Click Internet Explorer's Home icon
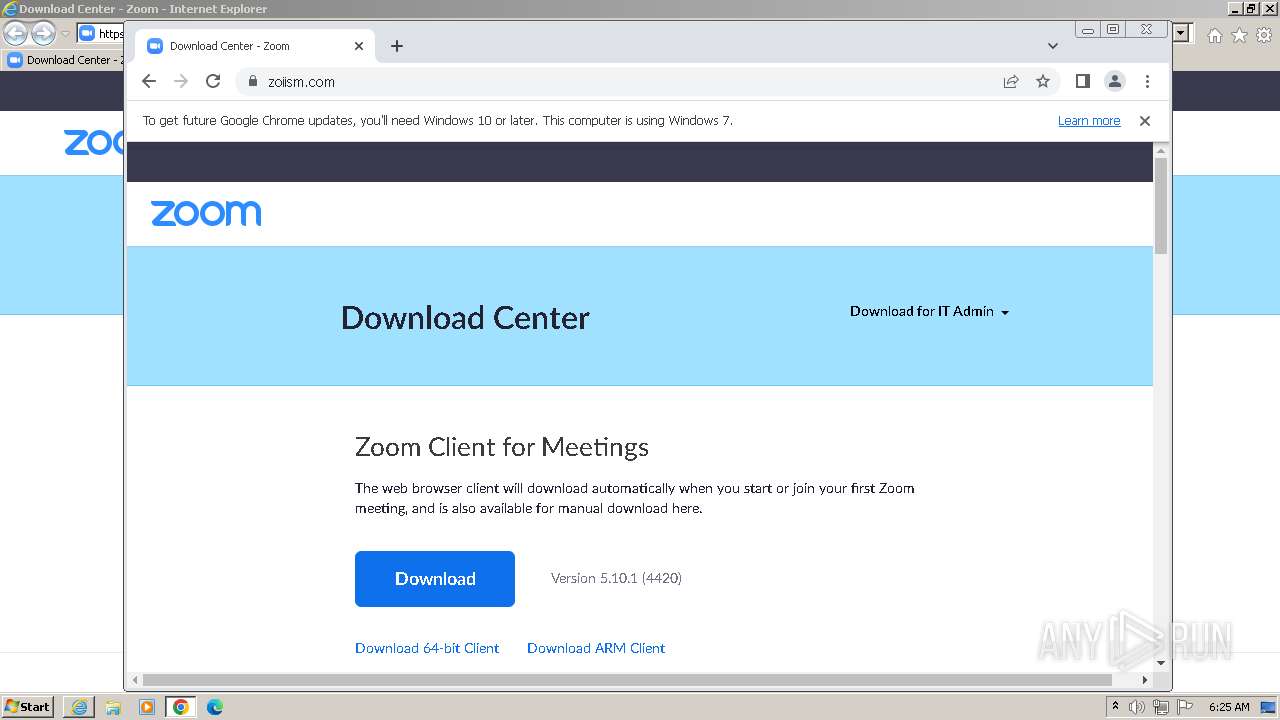Screen dimensions: 1280x720 click(x=1214, y=35)
